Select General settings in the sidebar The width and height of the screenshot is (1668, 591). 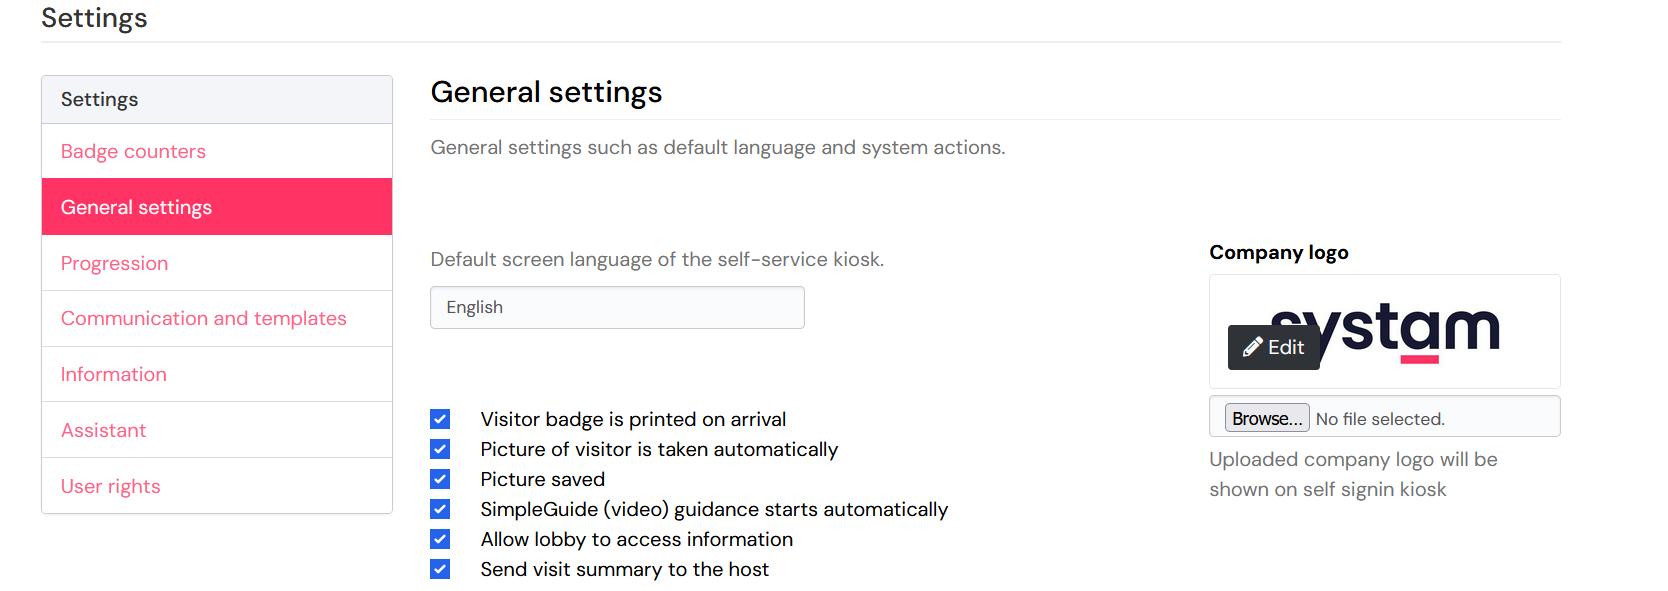point(136,207)
